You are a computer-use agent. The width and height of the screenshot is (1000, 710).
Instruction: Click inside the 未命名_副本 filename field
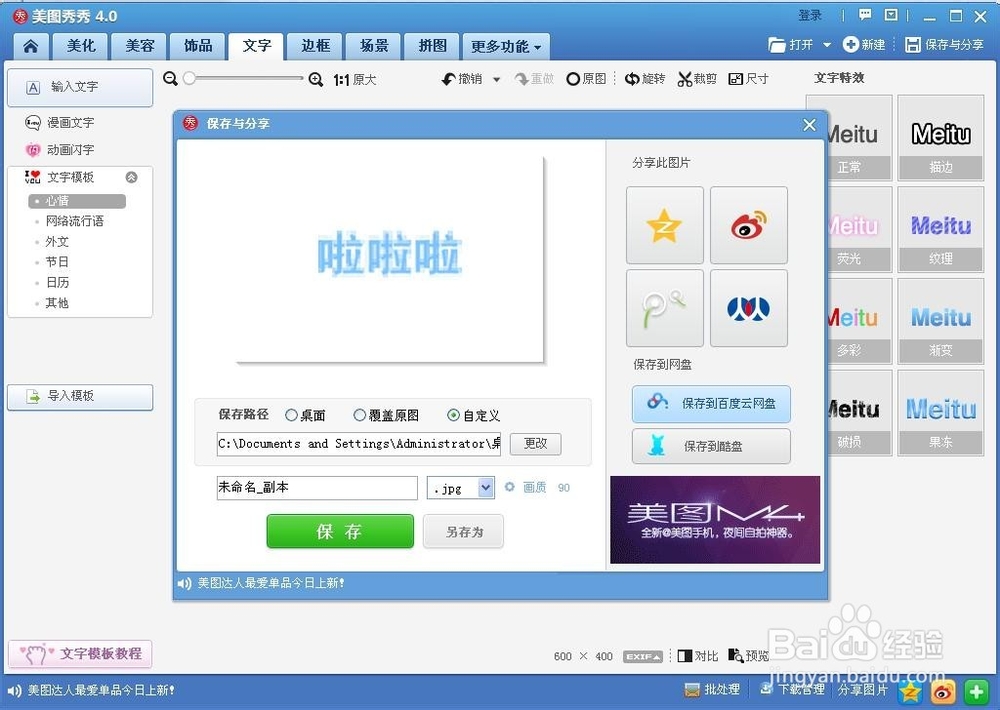(x=315, y=487)
